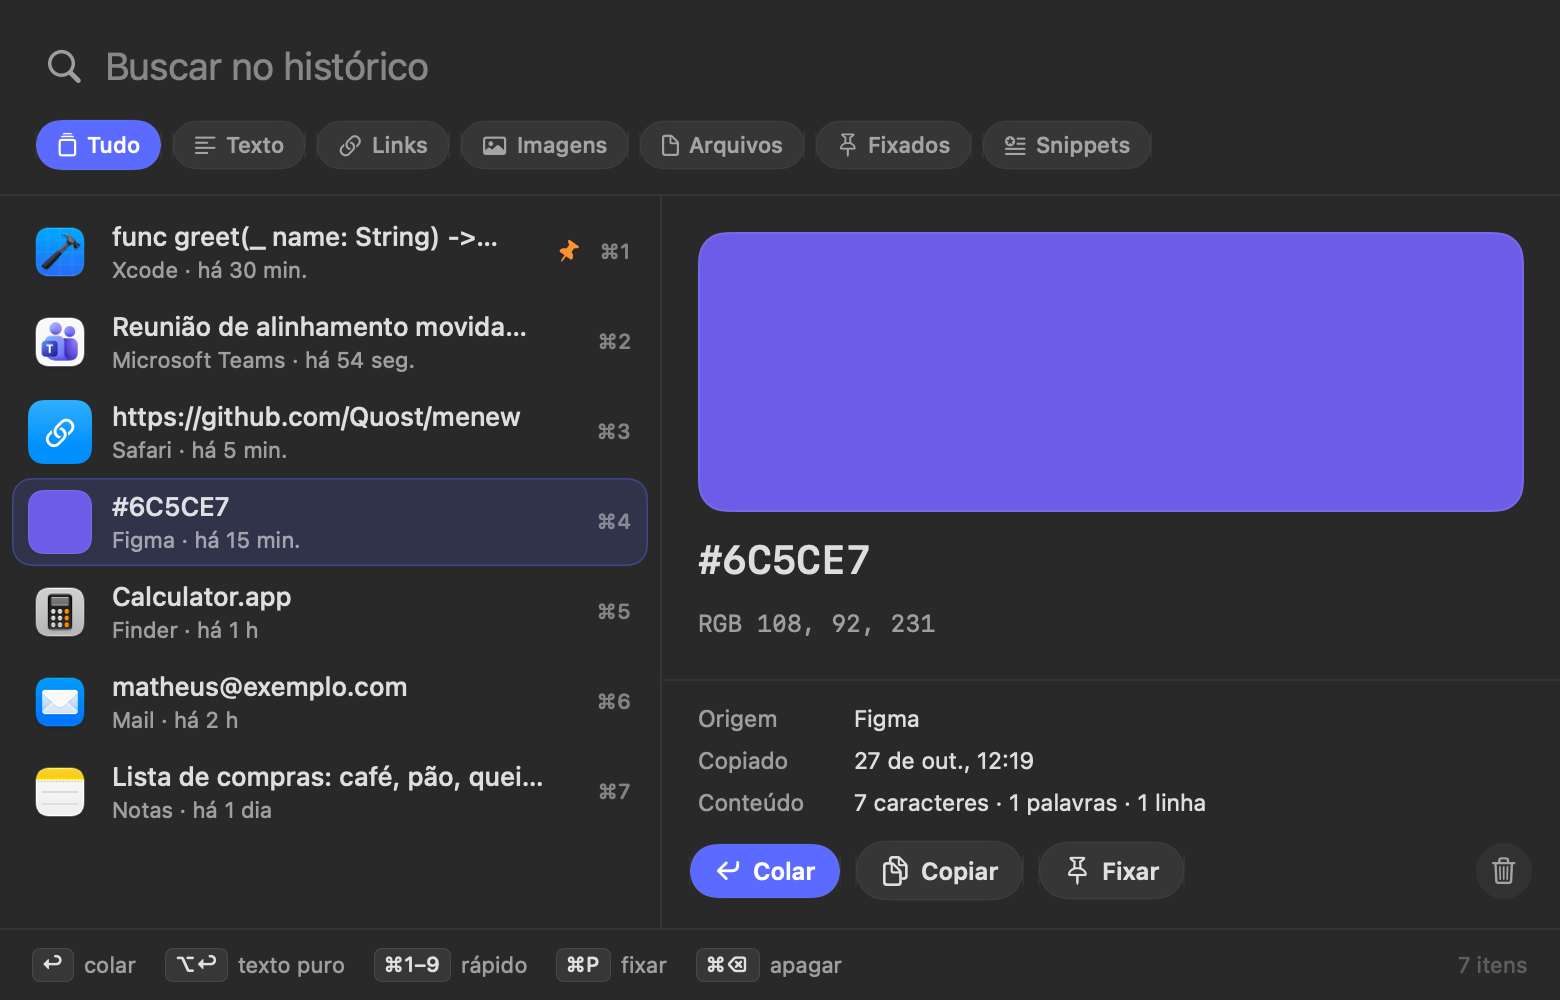Select the Calculator.app Finder entry
The height and width of the screenshot is (1000, 1560).
click(330, 612)
